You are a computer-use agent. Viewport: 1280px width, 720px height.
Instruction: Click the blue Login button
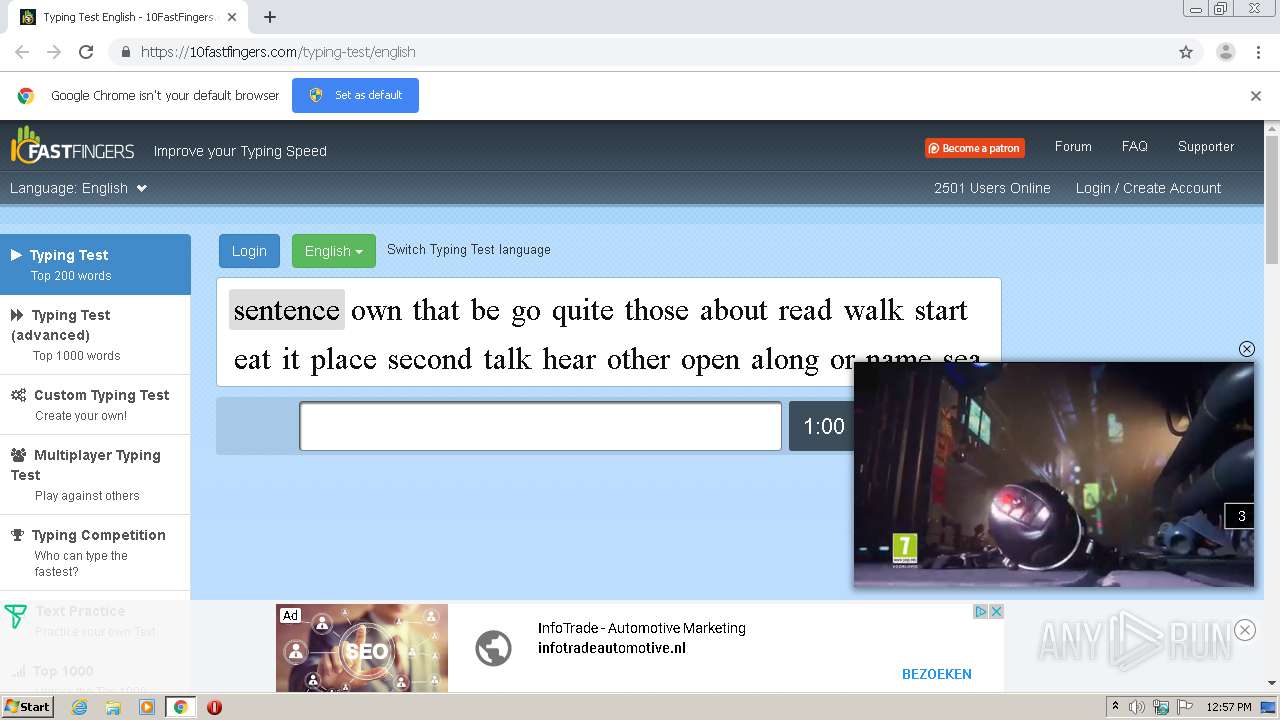click(x=249, y=251)
